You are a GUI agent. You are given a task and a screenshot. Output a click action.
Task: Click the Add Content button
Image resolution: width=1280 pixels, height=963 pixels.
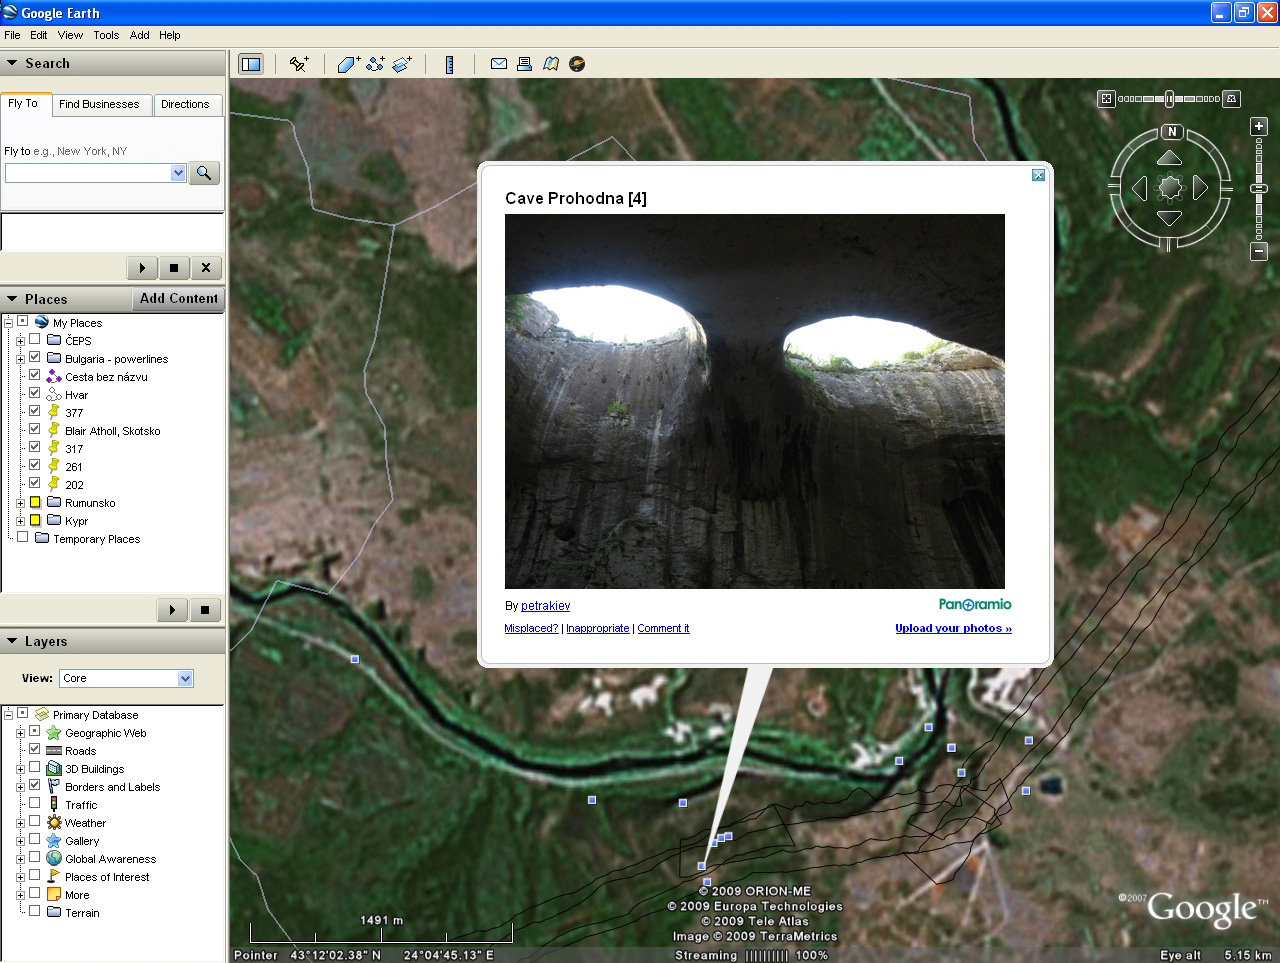tap(178, 298)
